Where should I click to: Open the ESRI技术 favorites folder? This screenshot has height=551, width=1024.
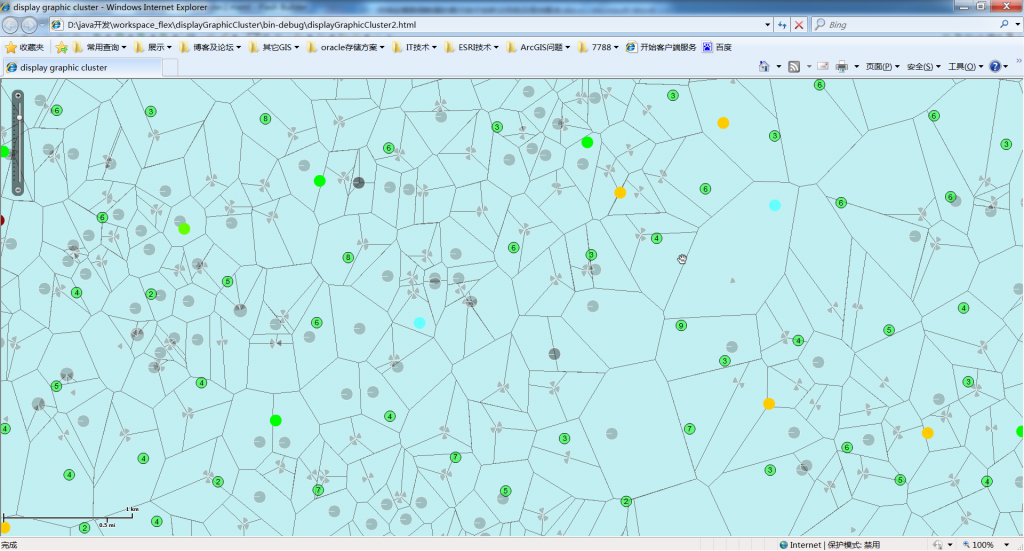pos(472,47)
